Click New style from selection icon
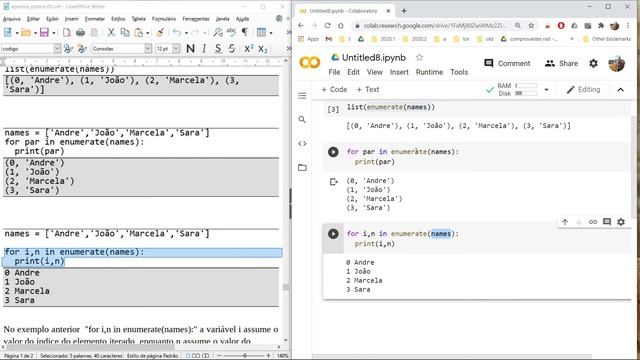 click(82, 49)
